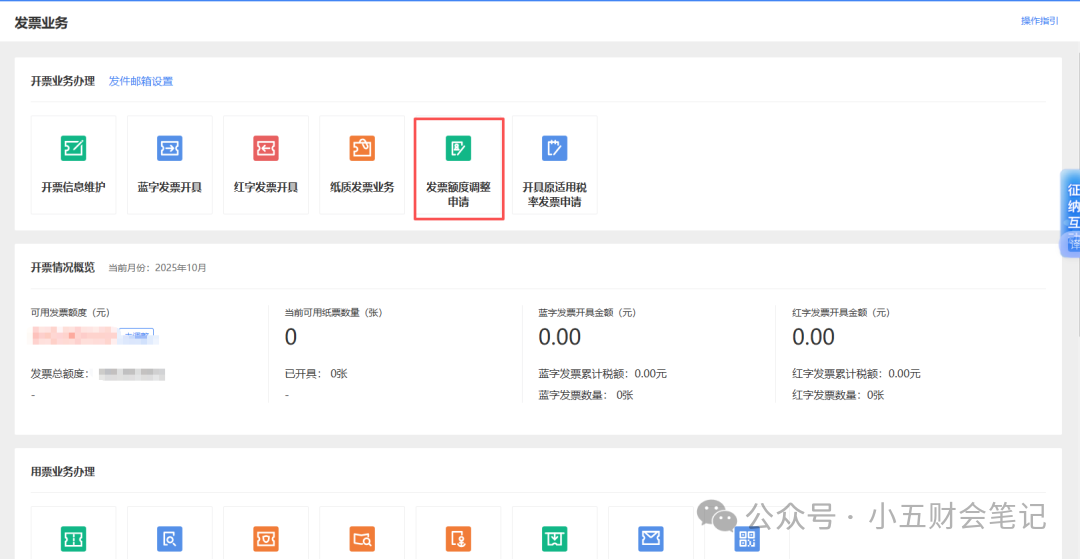Click the 发票总额度 label

click(x=61, y=375)
